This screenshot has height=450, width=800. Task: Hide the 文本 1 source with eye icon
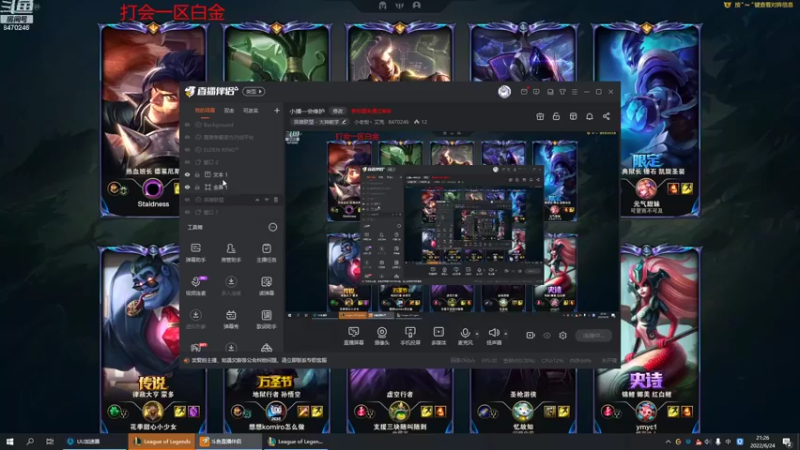[187, 174]
